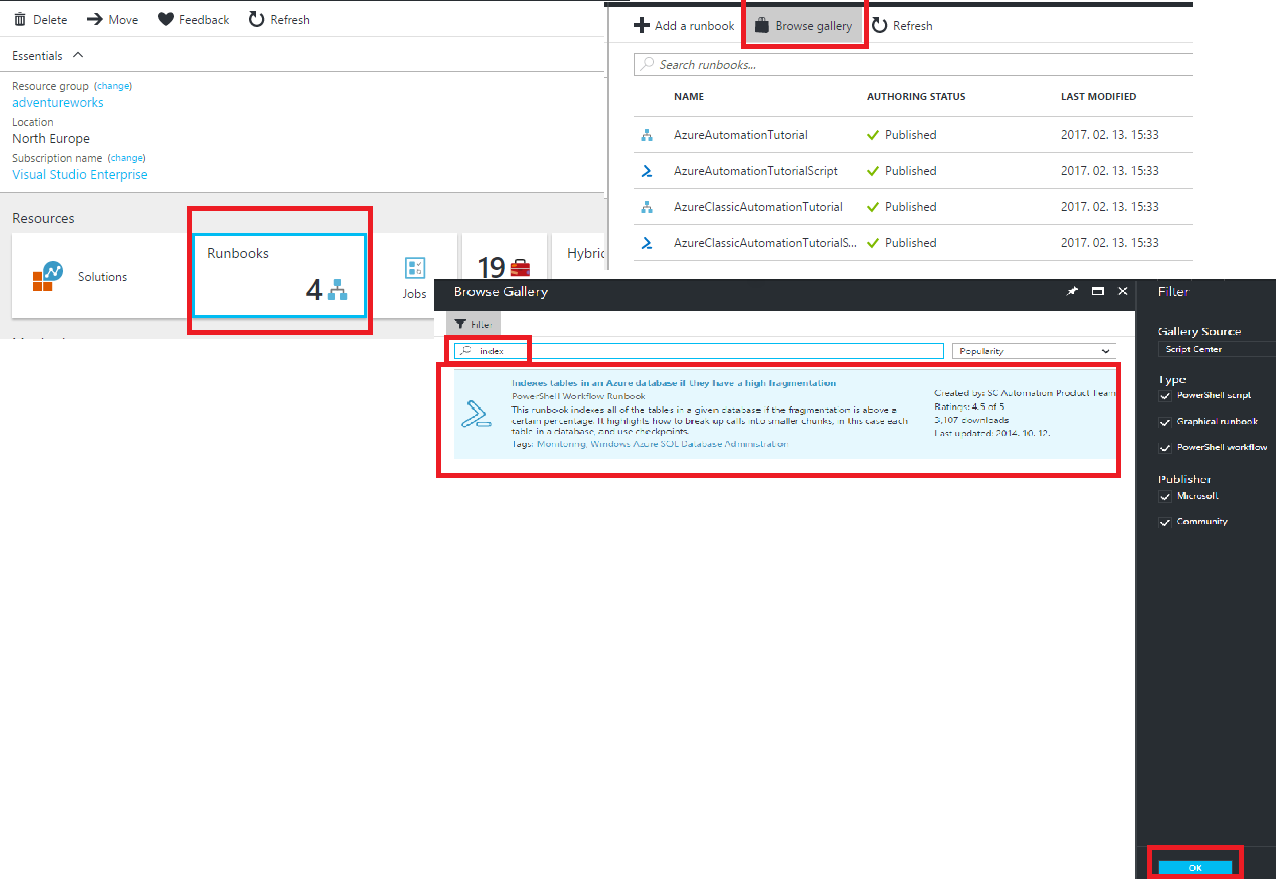The height and width of the screenshot is (881, 1276).
Task: Open the Solutions tile
Action: click(98, 276)
